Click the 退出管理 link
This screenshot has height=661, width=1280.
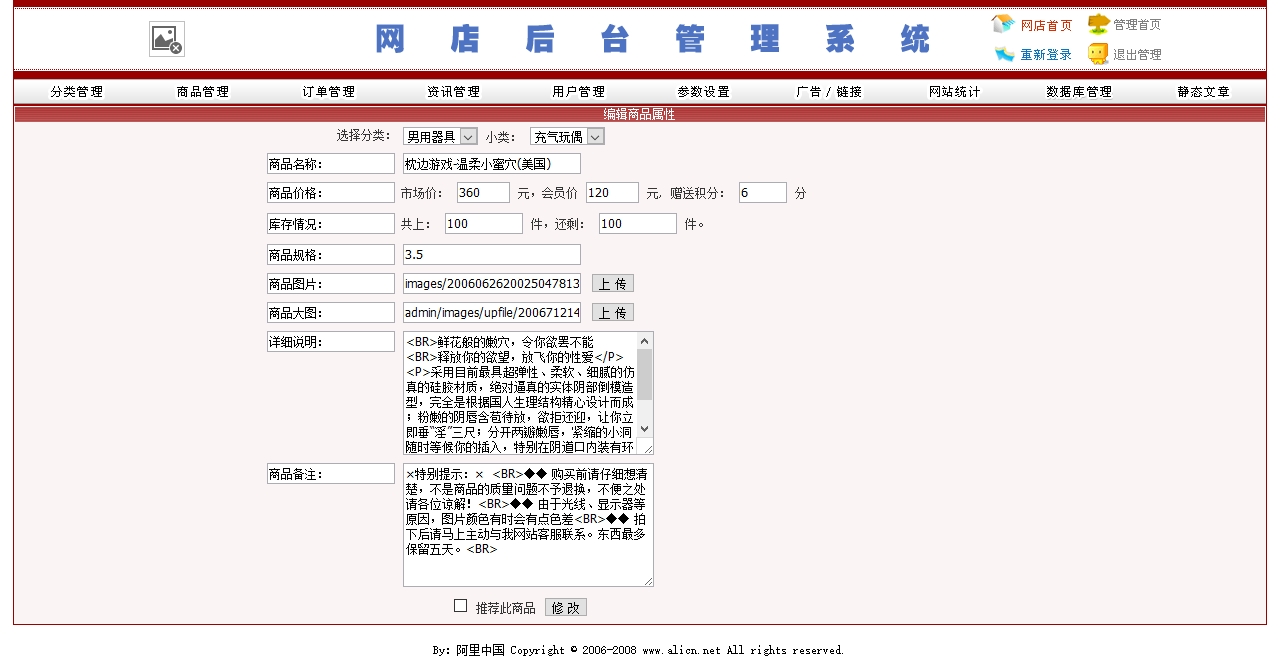1137,55
